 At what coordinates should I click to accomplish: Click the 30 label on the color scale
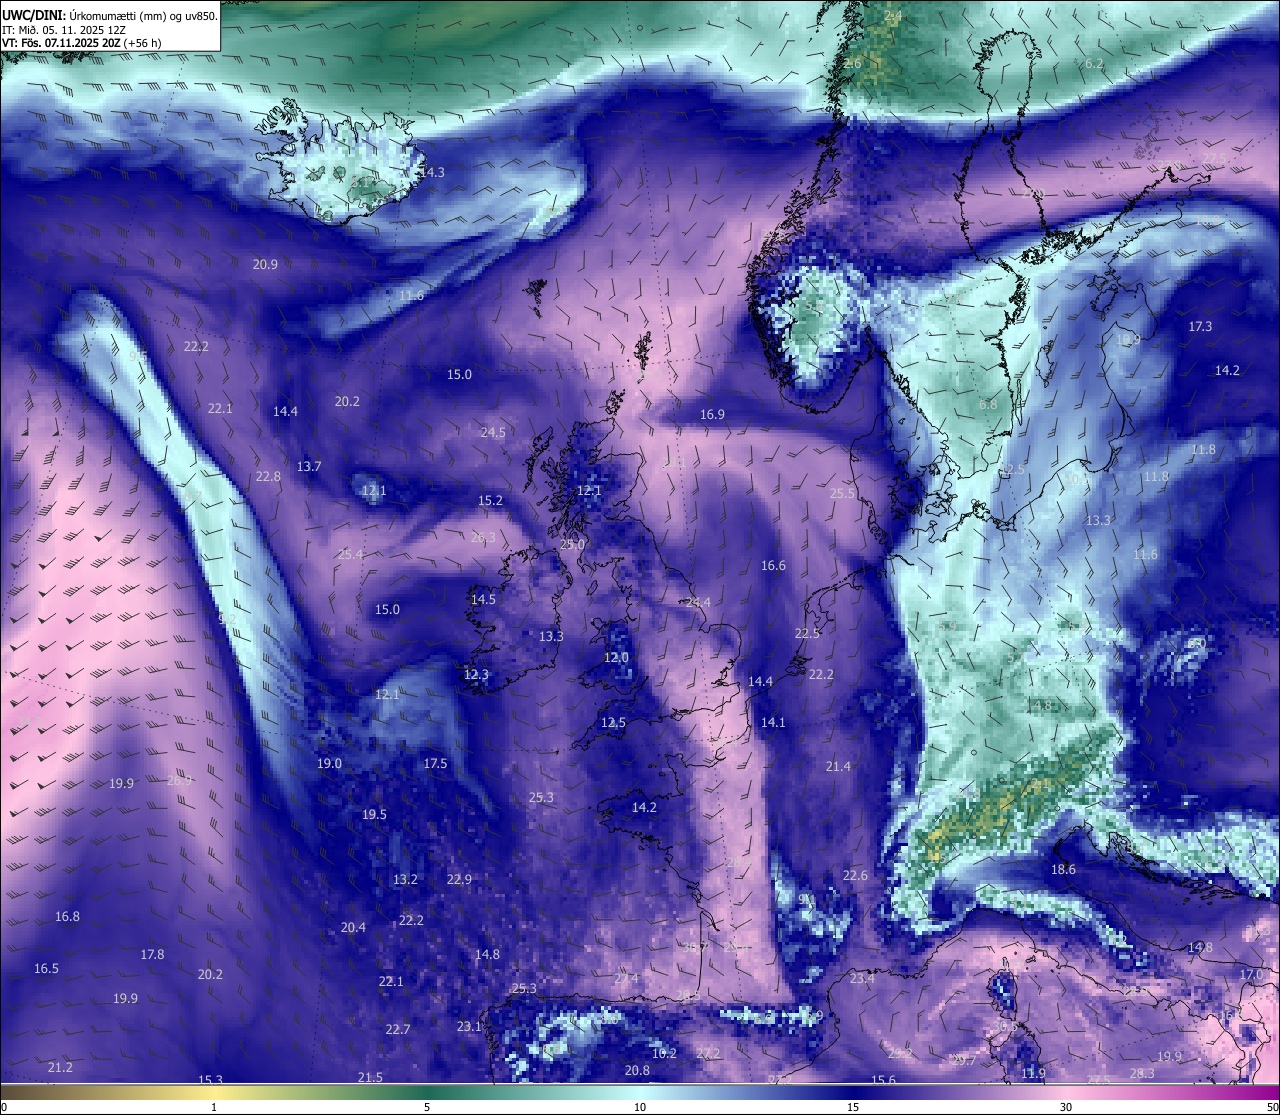point(1066,1106)
